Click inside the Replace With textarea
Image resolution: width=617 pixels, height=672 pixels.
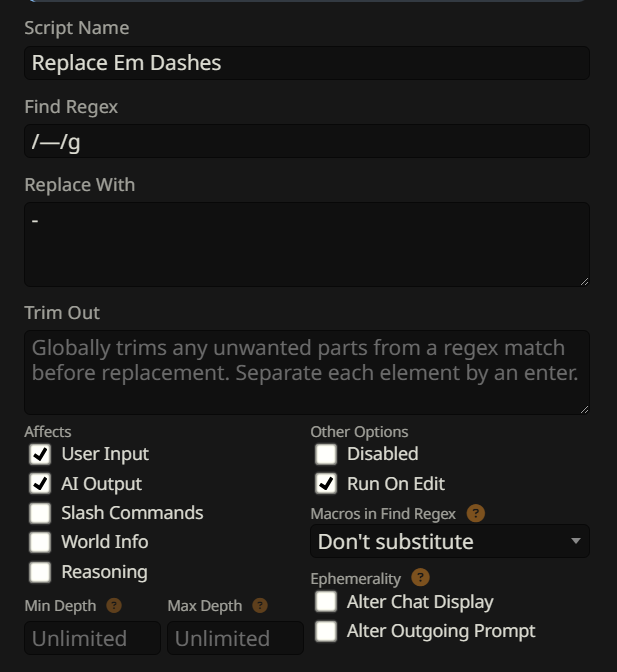tap(306, 244)
